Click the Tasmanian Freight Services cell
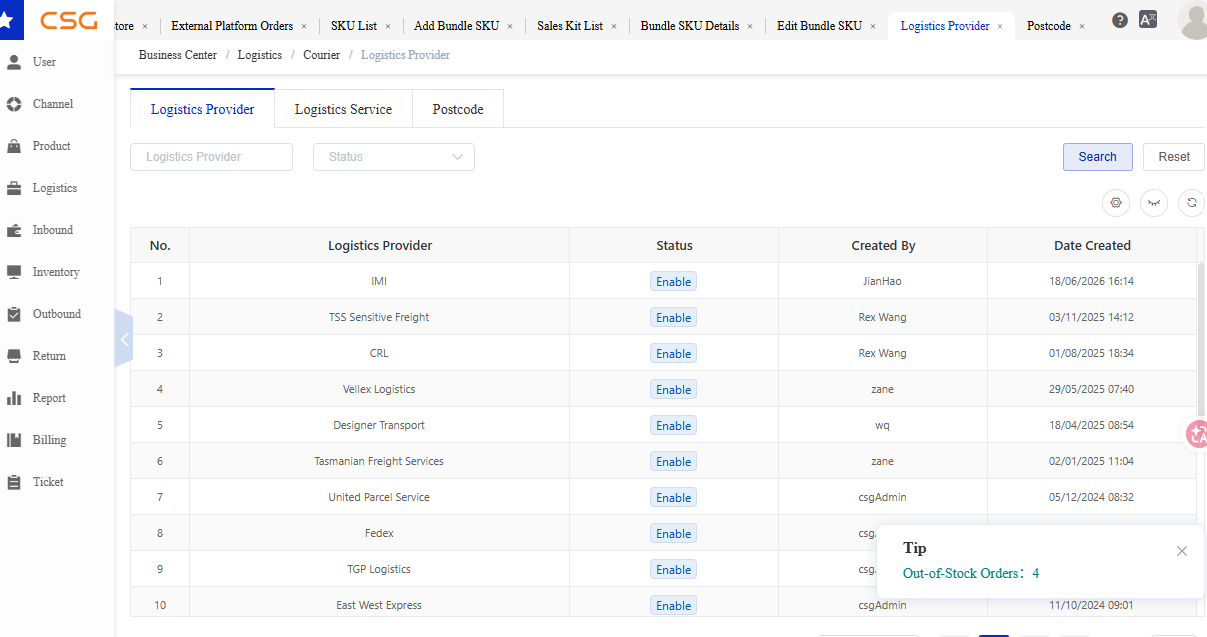 tap(379, 461)
